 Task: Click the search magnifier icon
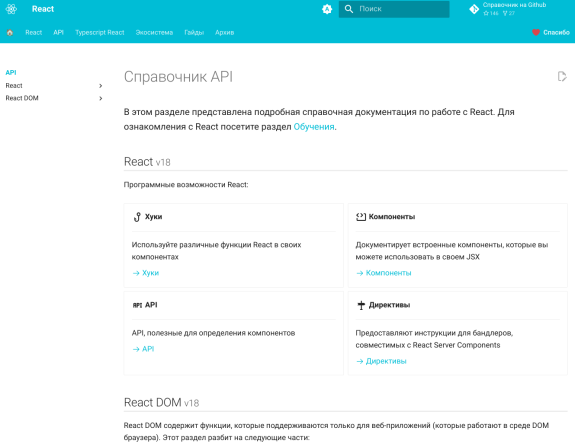[349, 9]
